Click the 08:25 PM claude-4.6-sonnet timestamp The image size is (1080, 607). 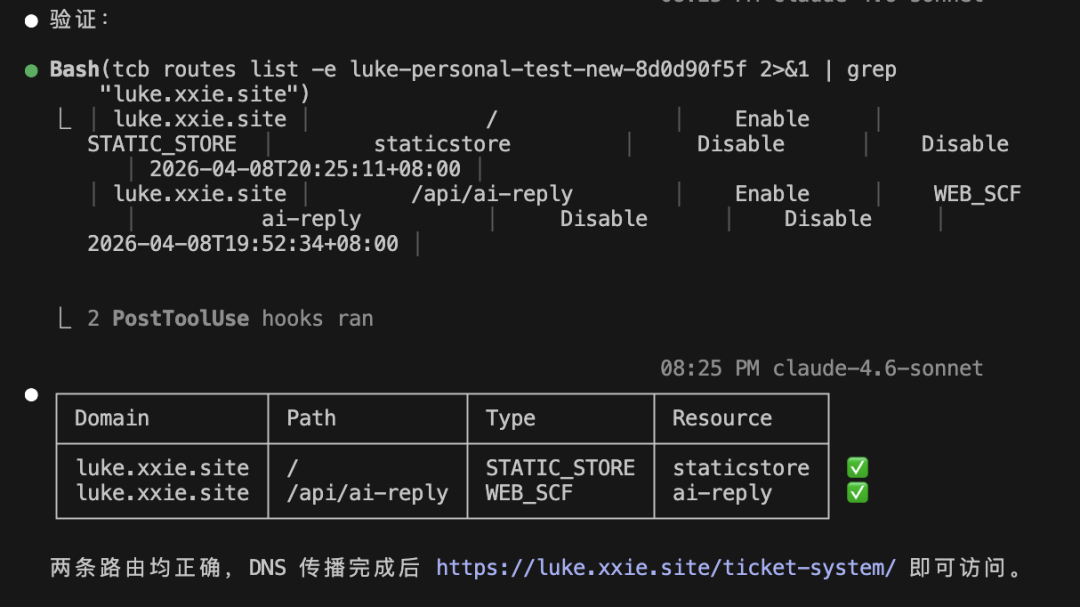click(821, 368)
